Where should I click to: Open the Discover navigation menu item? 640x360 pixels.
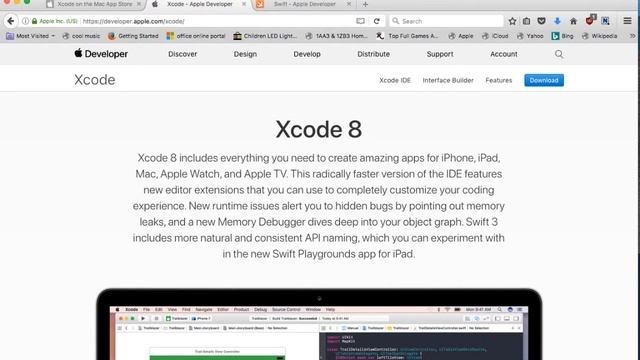click(182, 54)
